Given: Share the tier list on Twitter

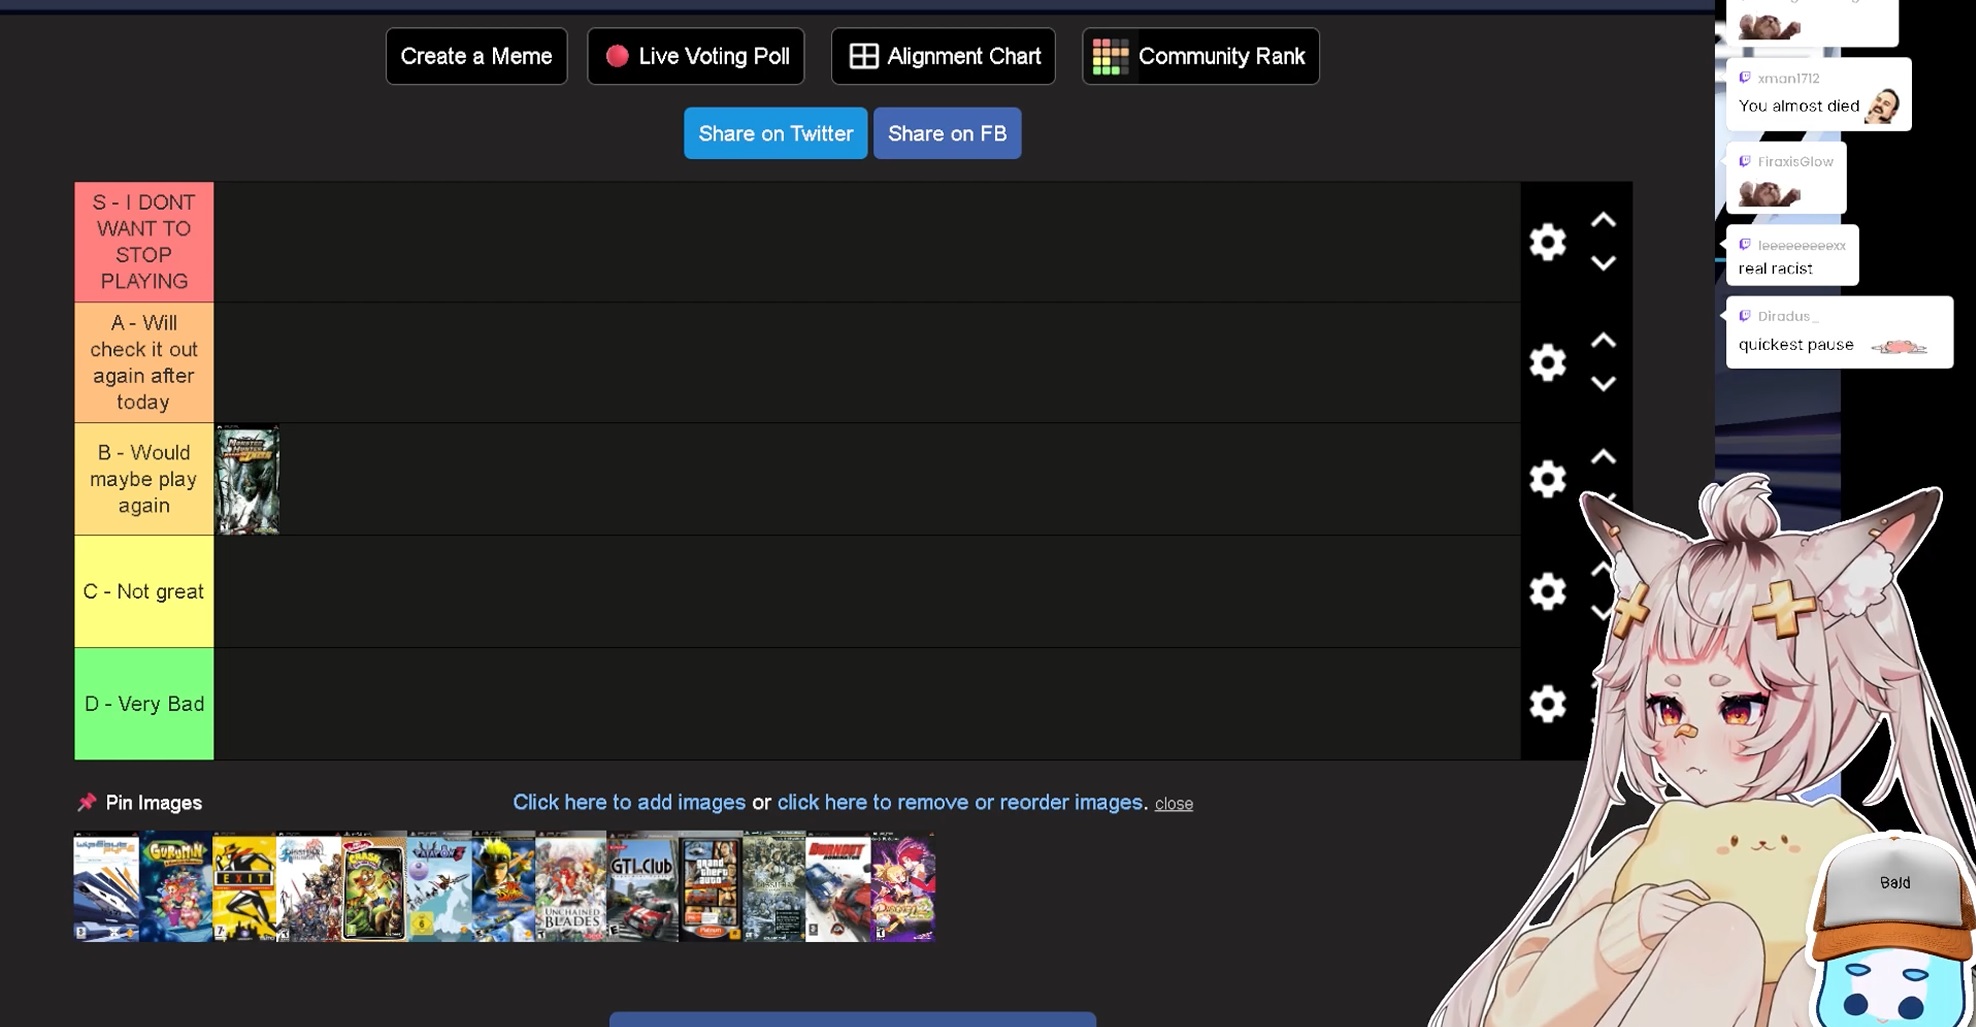Looking at the screenshot, I should point(775,133).
